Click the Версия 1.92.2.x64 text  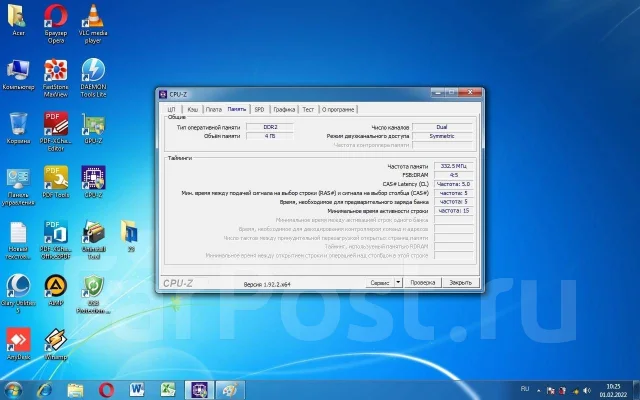(x=267, y=284)
